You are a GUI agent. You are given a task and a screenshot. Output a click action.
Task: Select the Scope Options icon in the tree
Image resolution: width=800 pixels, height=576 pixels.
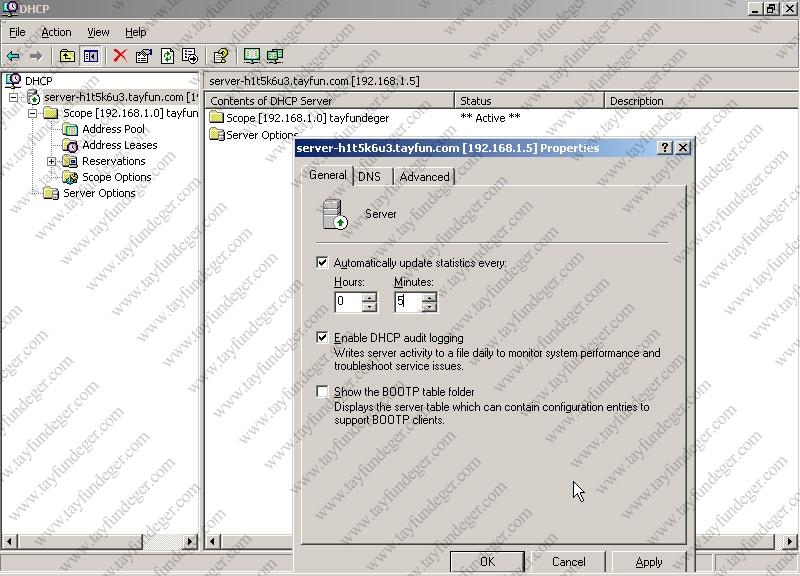point(70,178)
